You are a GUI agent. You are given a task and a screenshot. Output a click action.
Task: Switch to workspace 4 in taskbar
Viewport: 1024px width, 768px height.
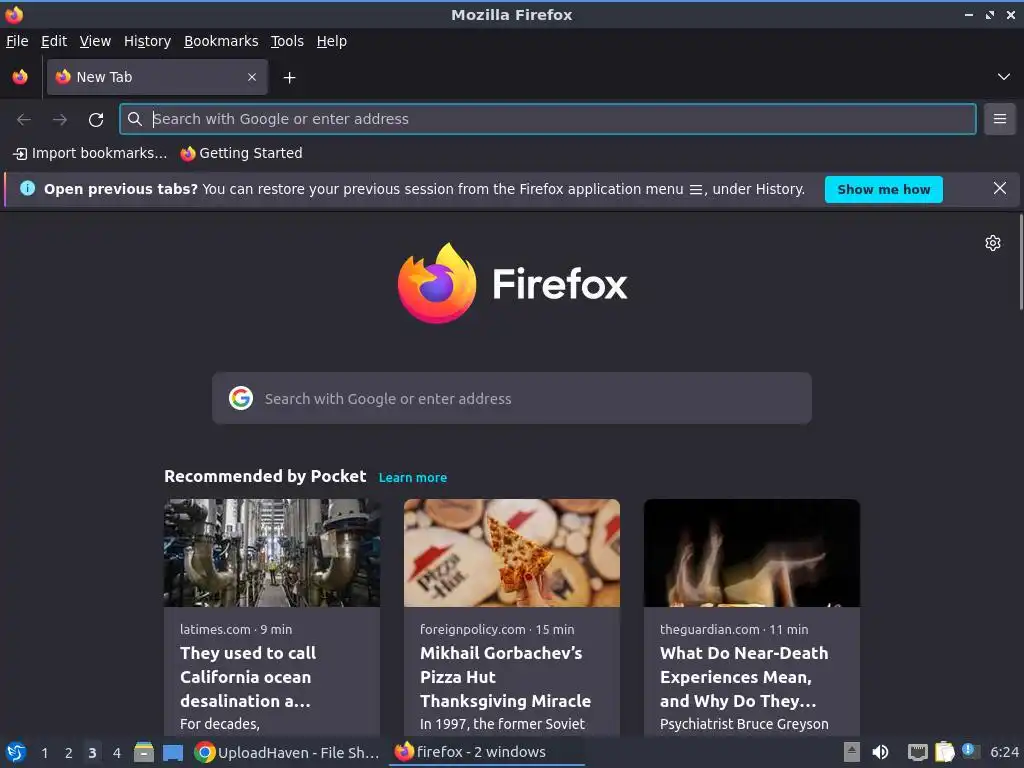(x=117, y=753)
